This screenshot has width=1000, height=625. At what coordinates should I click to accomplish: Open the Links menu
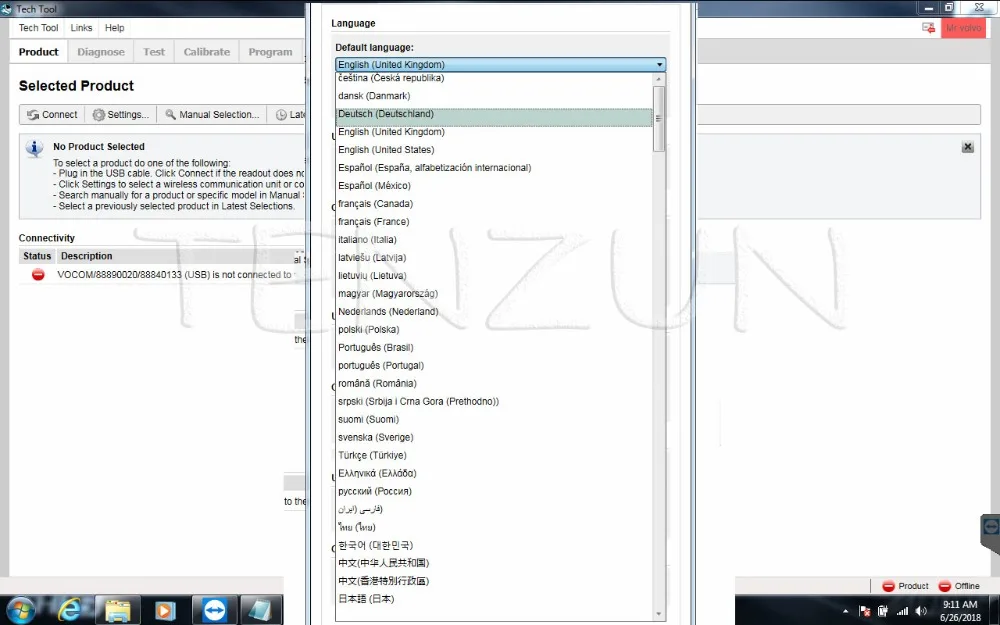point(81,28)
